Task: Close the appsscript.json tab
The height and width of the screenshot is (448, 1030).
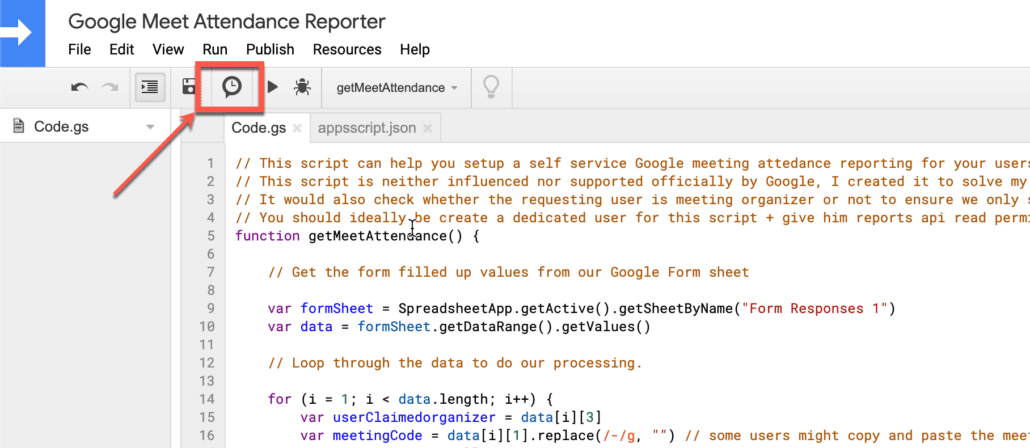Action: (x=428, y=129)
